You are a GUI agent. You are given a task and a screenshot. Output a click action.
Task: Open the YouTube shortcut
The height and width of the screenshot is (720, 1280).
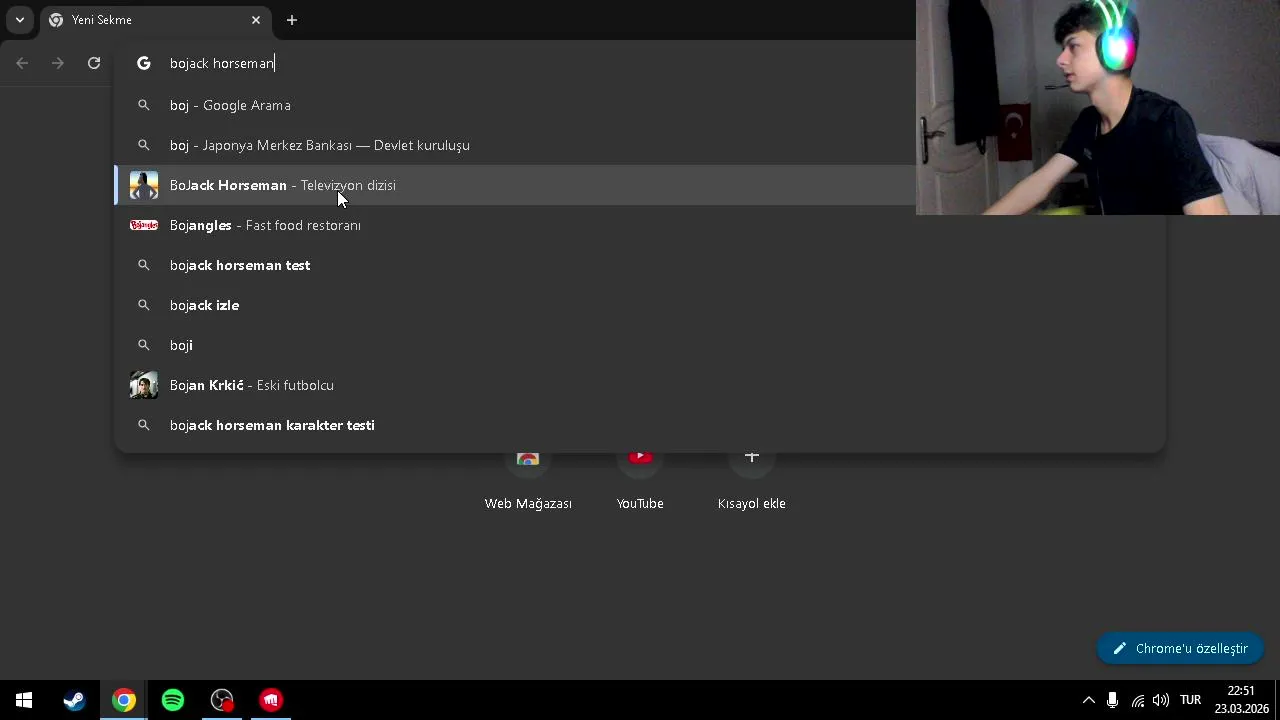click(x=640, y=480)
